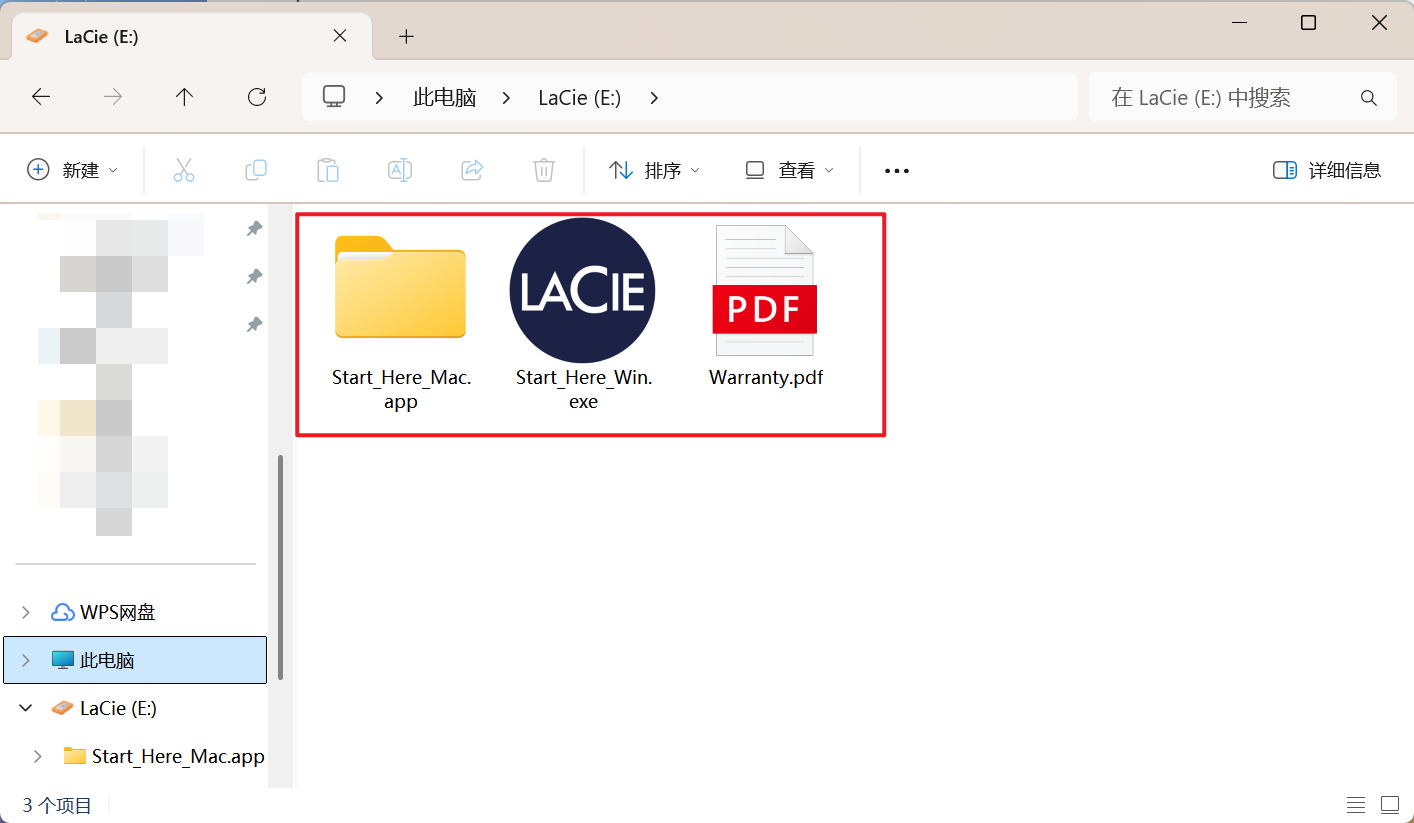This screenshot has height=823, width=1414.
Task: Click LaCie (E:) in the address bar
Action: click(580, 98)
